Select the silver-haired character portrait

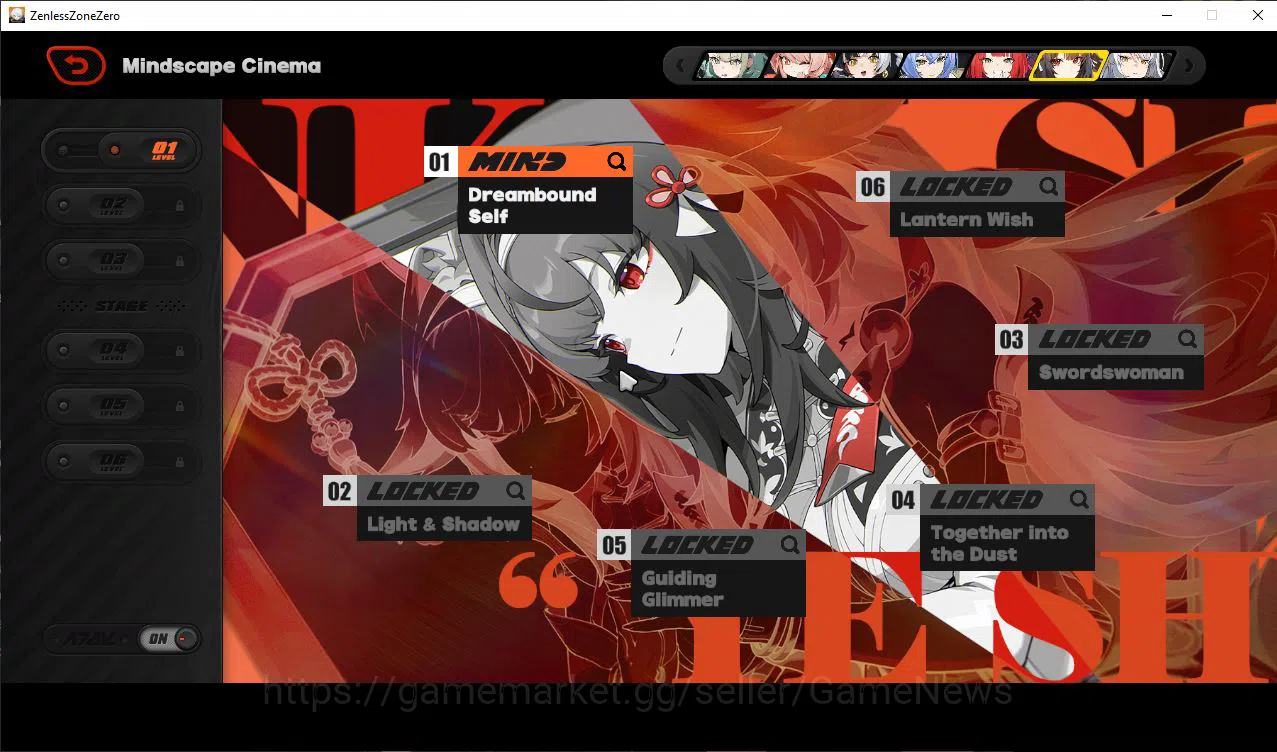(1137, 66)
